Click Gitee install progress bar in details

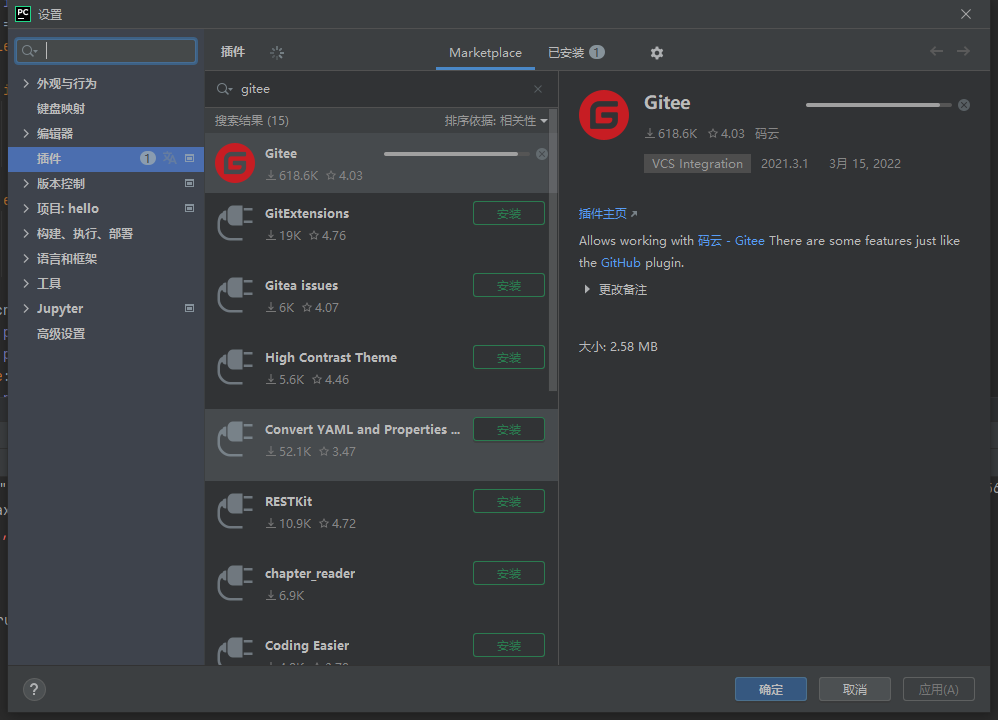pyautogui.click(x=878, y=105)
